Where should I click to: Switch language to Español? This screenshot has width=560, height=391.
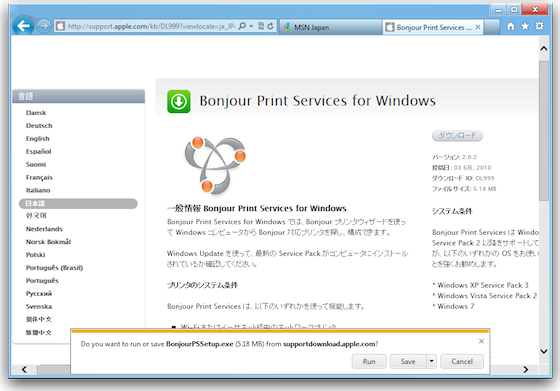pyautogui.click(x=39, y=151)
